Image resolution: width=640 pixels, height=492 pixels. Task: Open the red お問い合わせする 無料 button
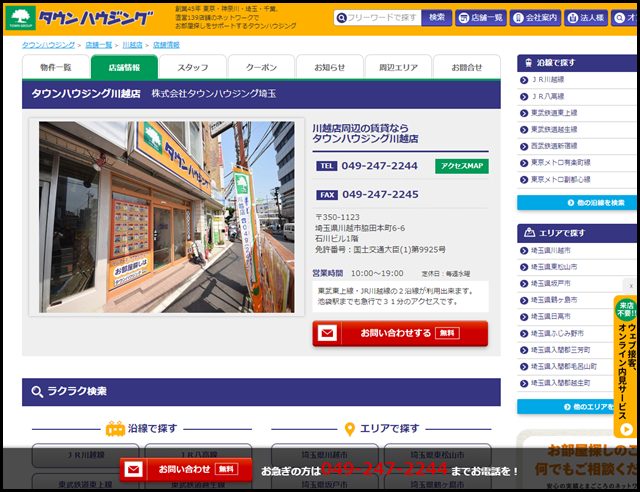coord(400,333)
